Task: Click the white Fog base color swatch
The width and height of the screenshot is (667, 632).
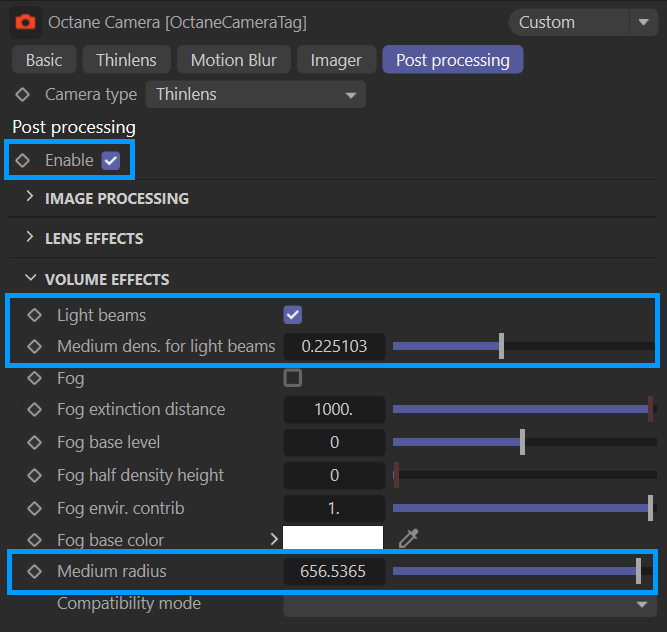Action: [333, 539]
